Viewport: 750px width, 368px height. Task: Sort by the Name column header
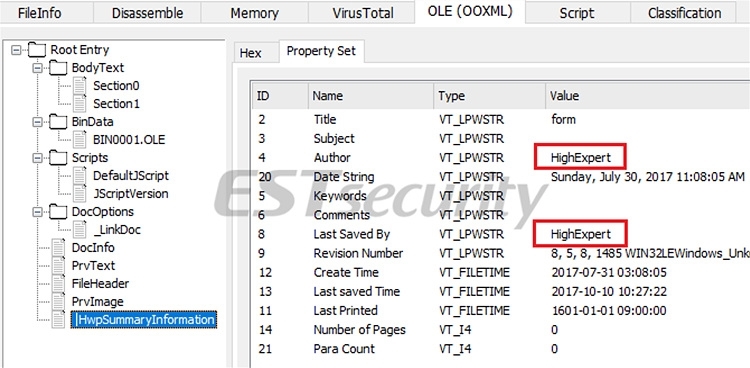click(371, 96)
